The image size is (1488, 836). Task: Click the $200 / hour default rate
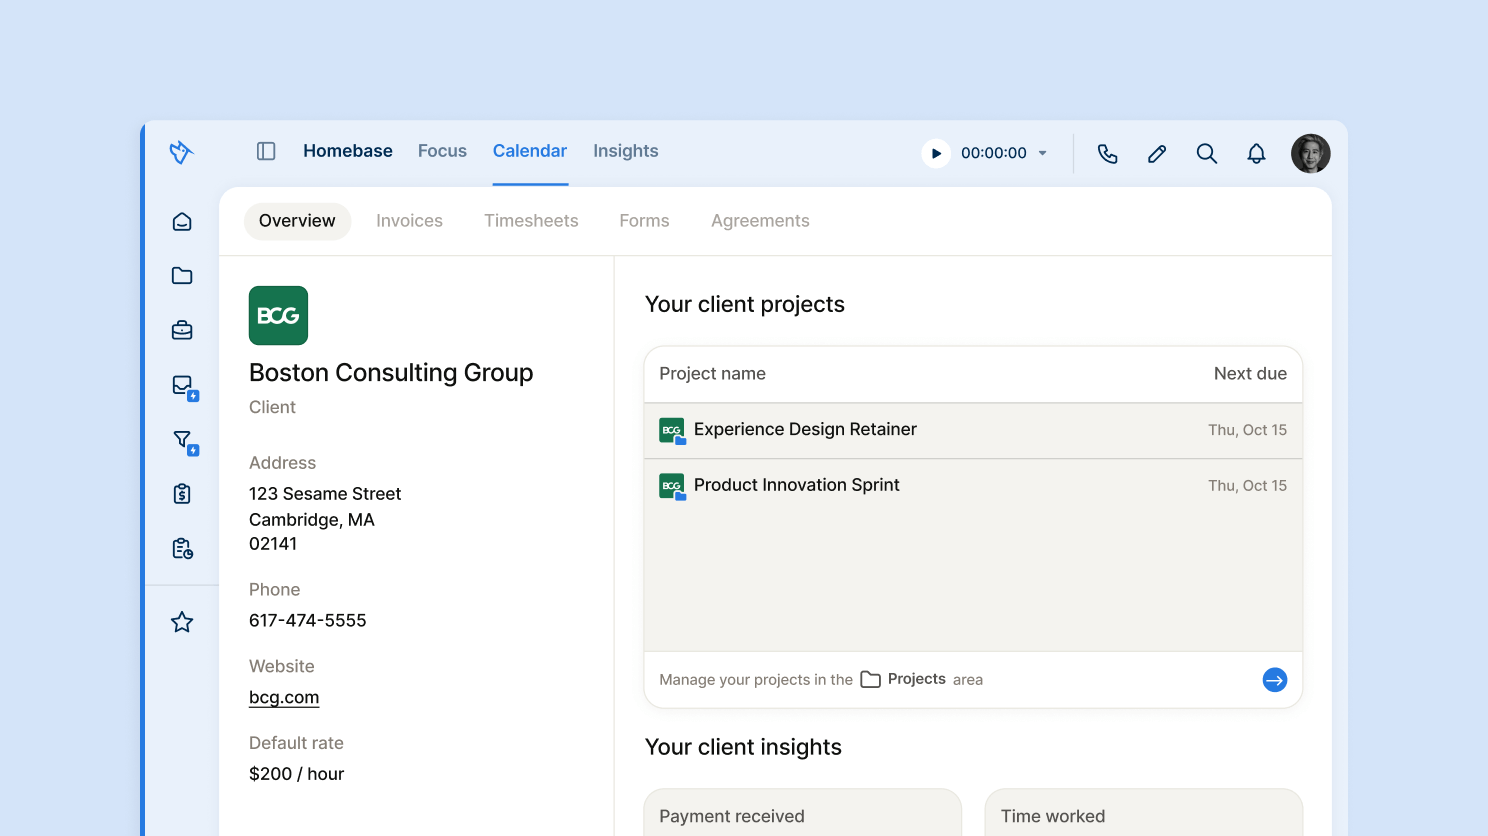[296, 774]
